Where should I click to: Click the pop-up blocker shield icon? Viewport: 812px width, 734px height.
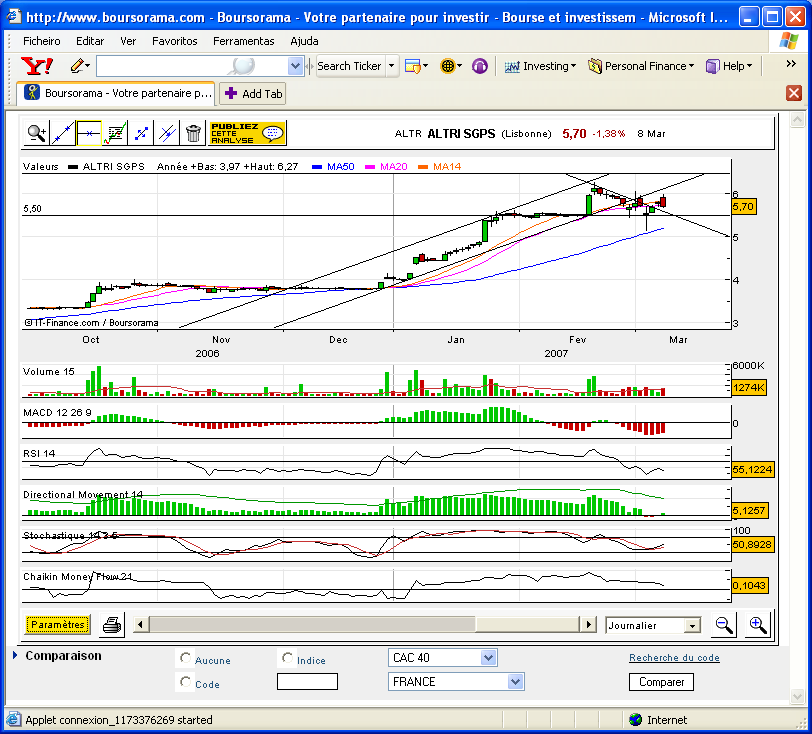[x=413, y=66]
